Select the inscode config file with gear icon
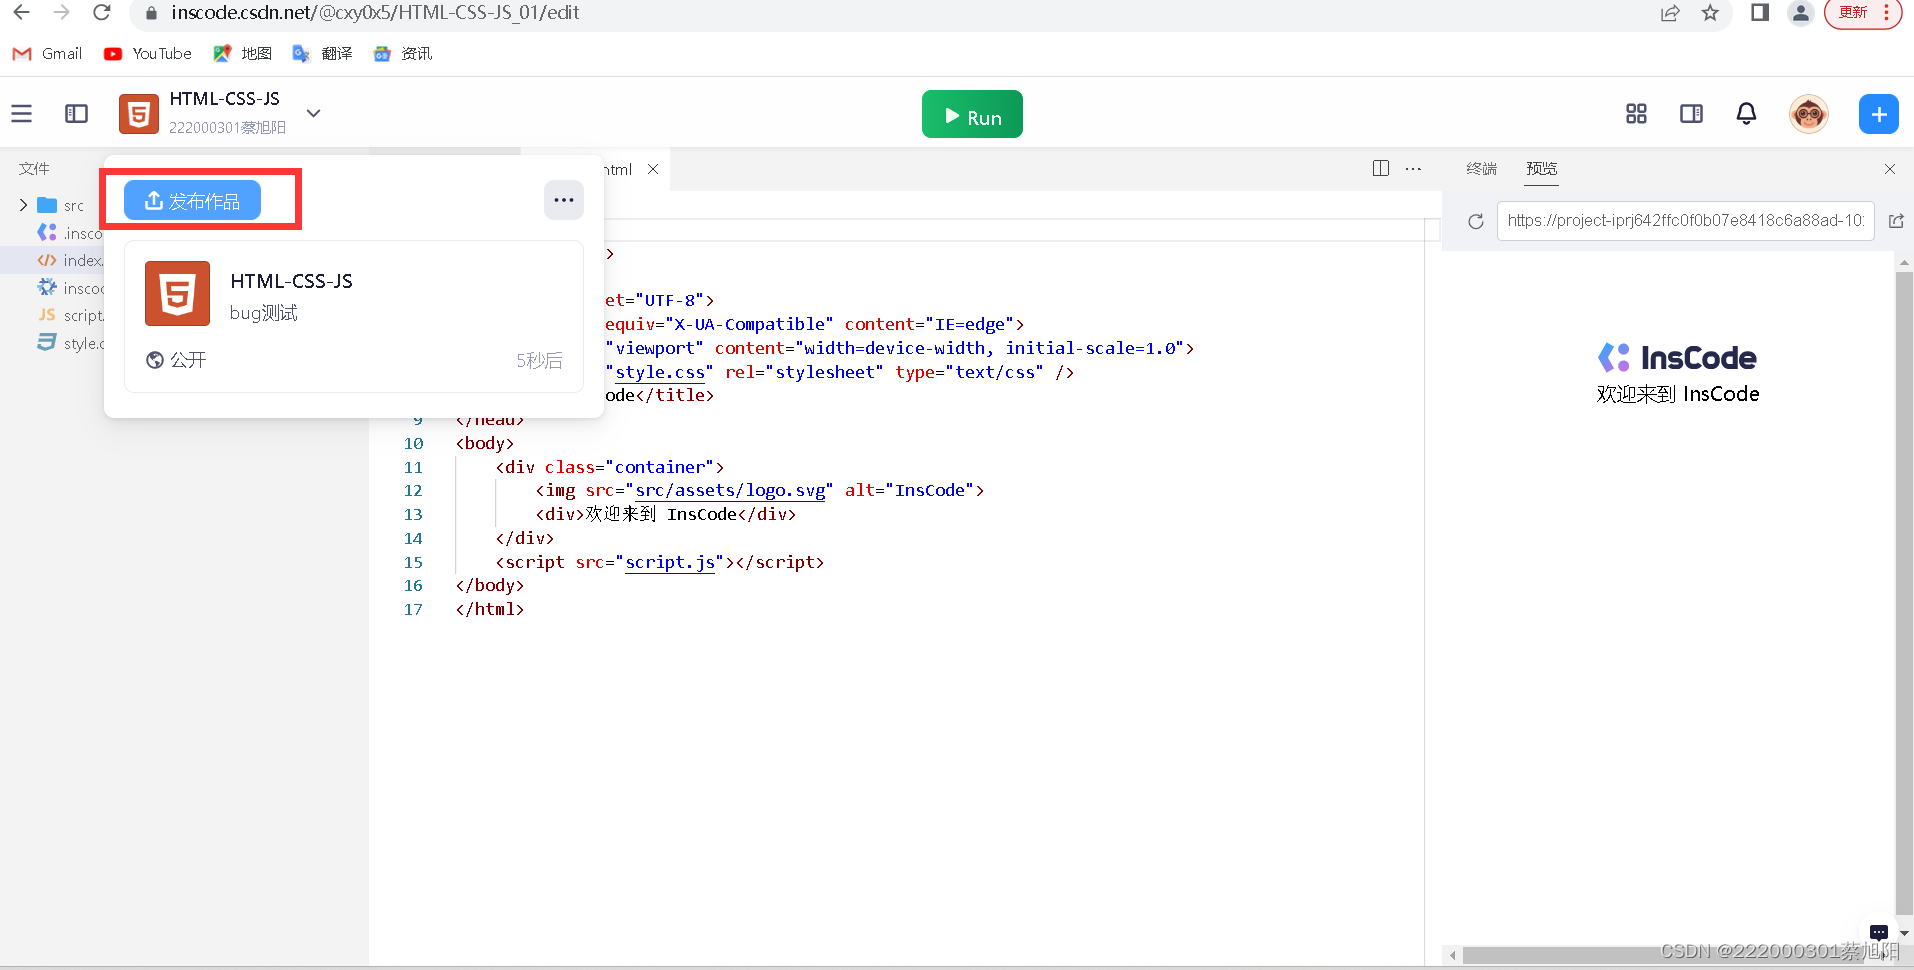 (70, 288)
